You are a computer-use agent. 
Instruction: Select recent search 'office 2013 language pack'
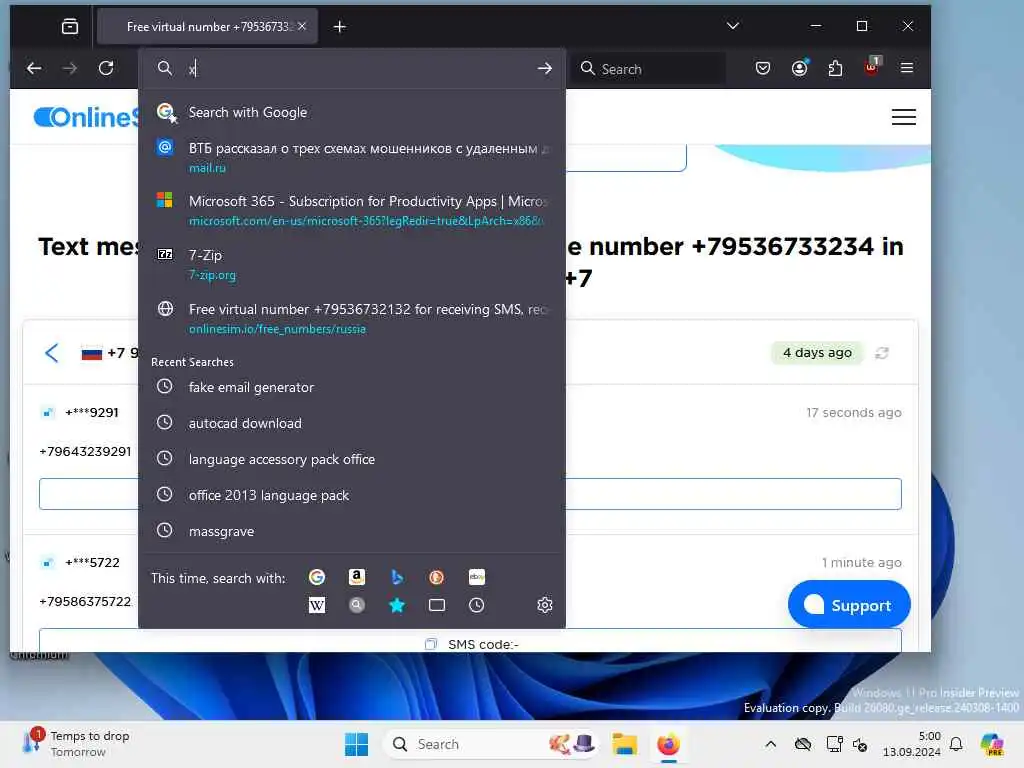352,495
